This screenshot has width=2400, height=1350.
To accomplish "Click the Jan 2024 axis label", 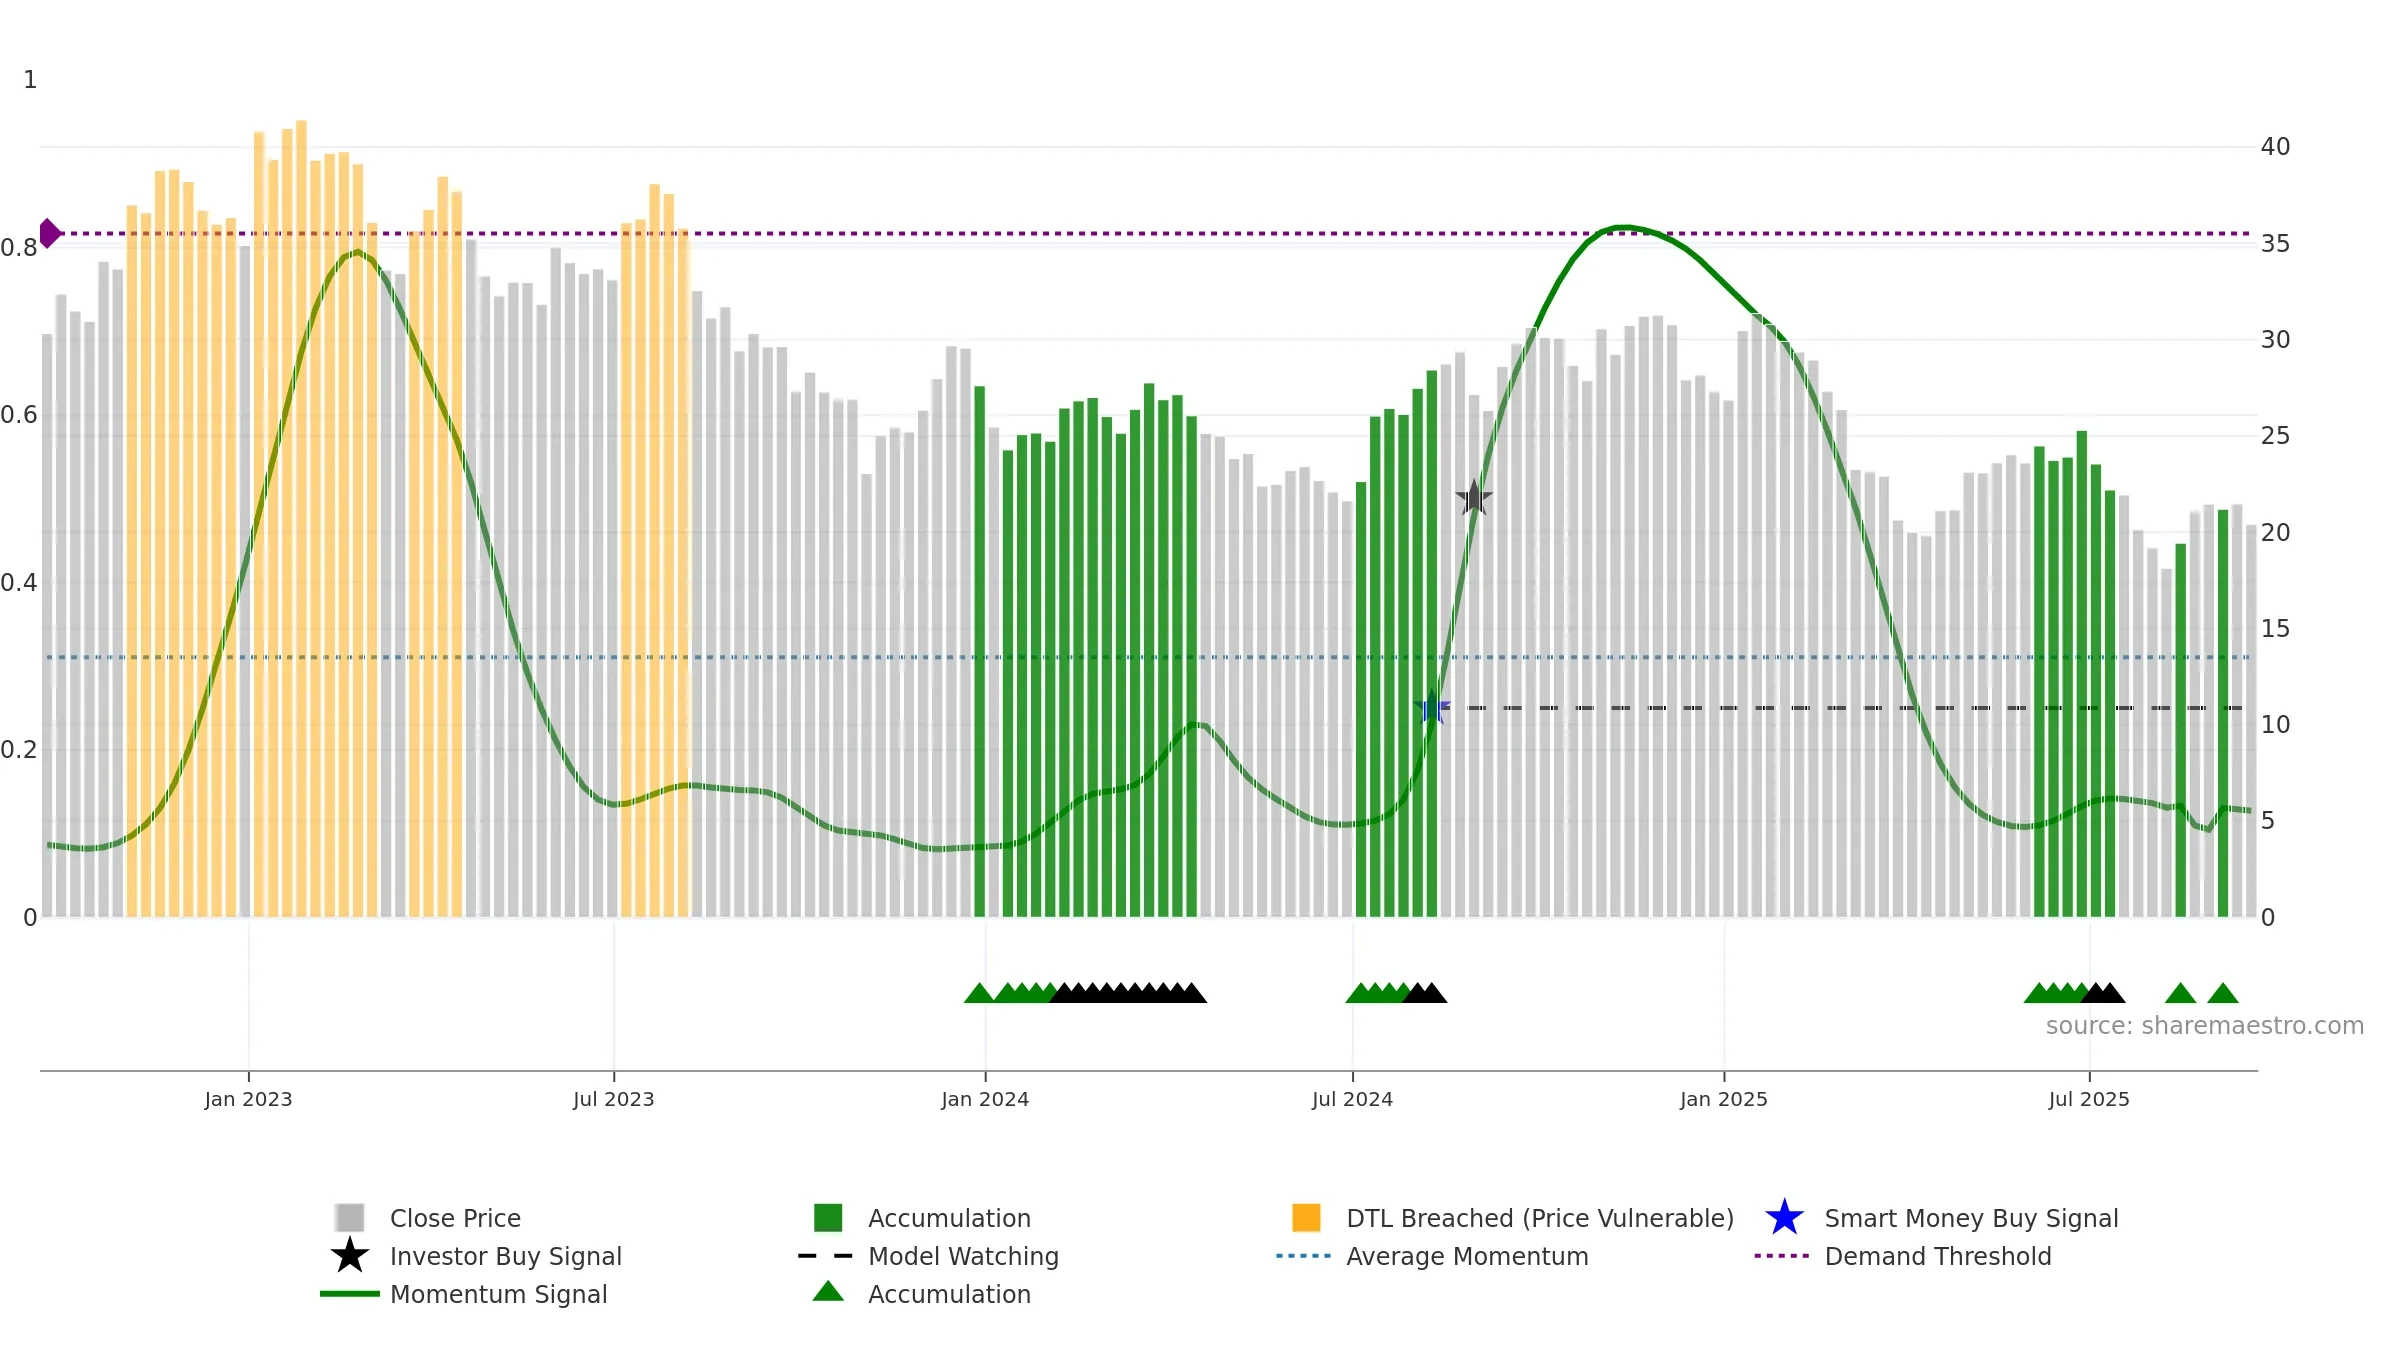I will pyautogui.click(x=985, y=1099).
